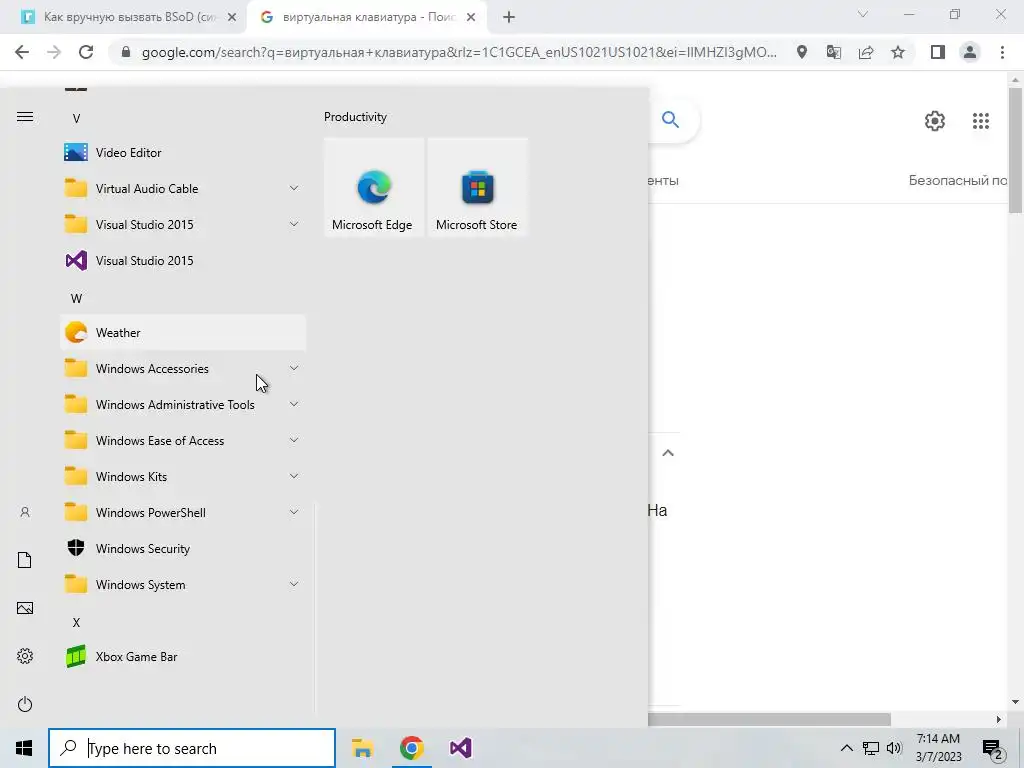Open Chrome side panel

pos(938,52)
